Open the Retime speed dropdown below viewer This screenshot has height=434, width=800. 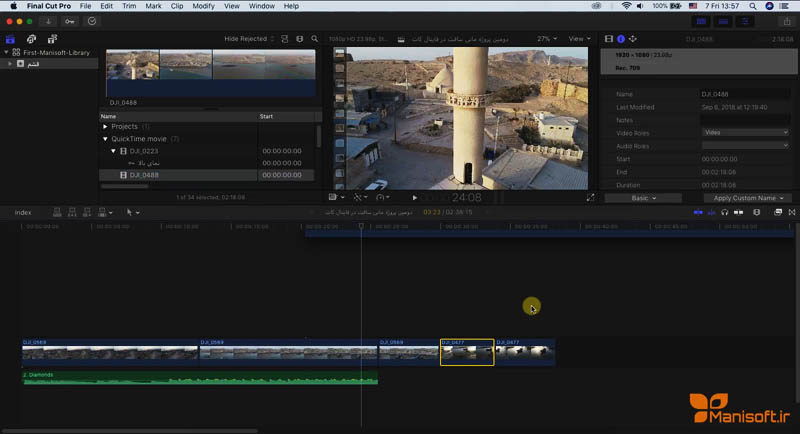pos(383,197)
